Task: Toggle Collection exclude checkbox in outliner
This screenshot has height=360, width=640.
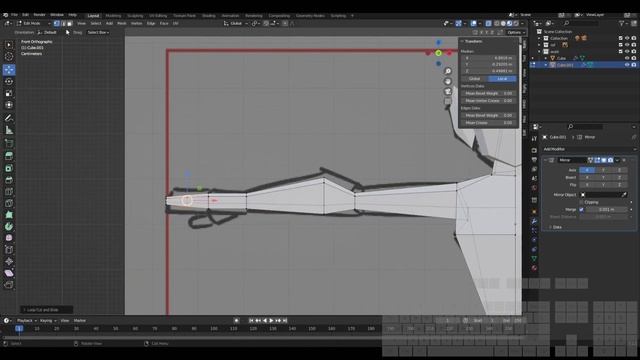Action: coord(621,38)
